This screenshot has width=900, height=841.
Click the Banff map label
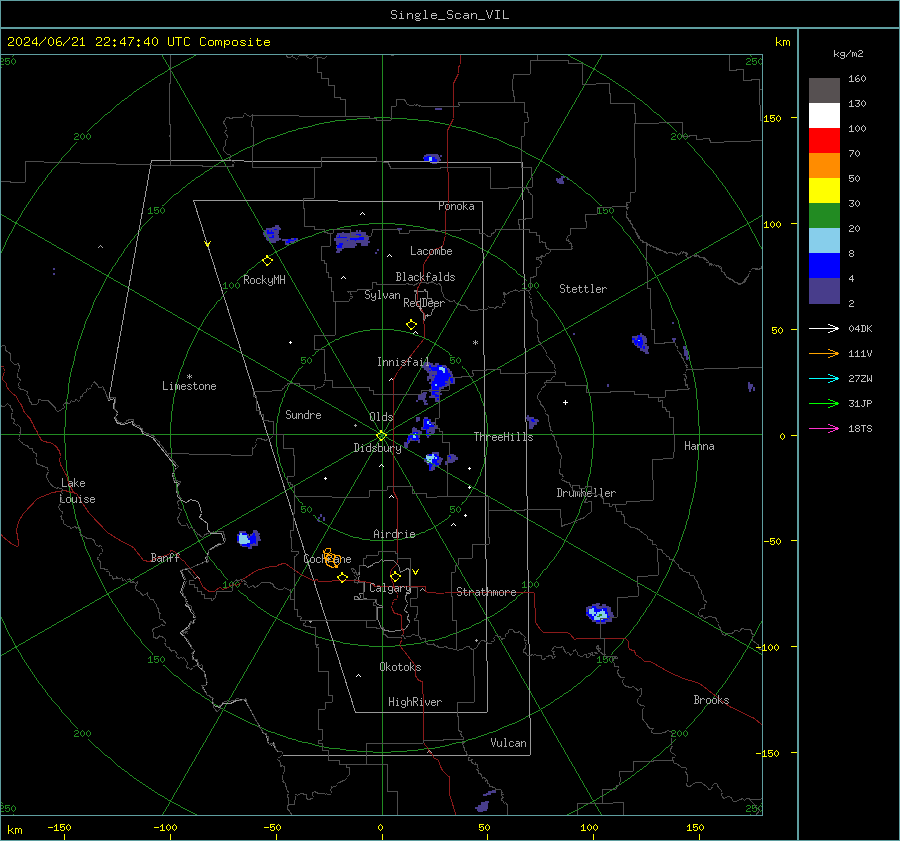click(165, 557)
